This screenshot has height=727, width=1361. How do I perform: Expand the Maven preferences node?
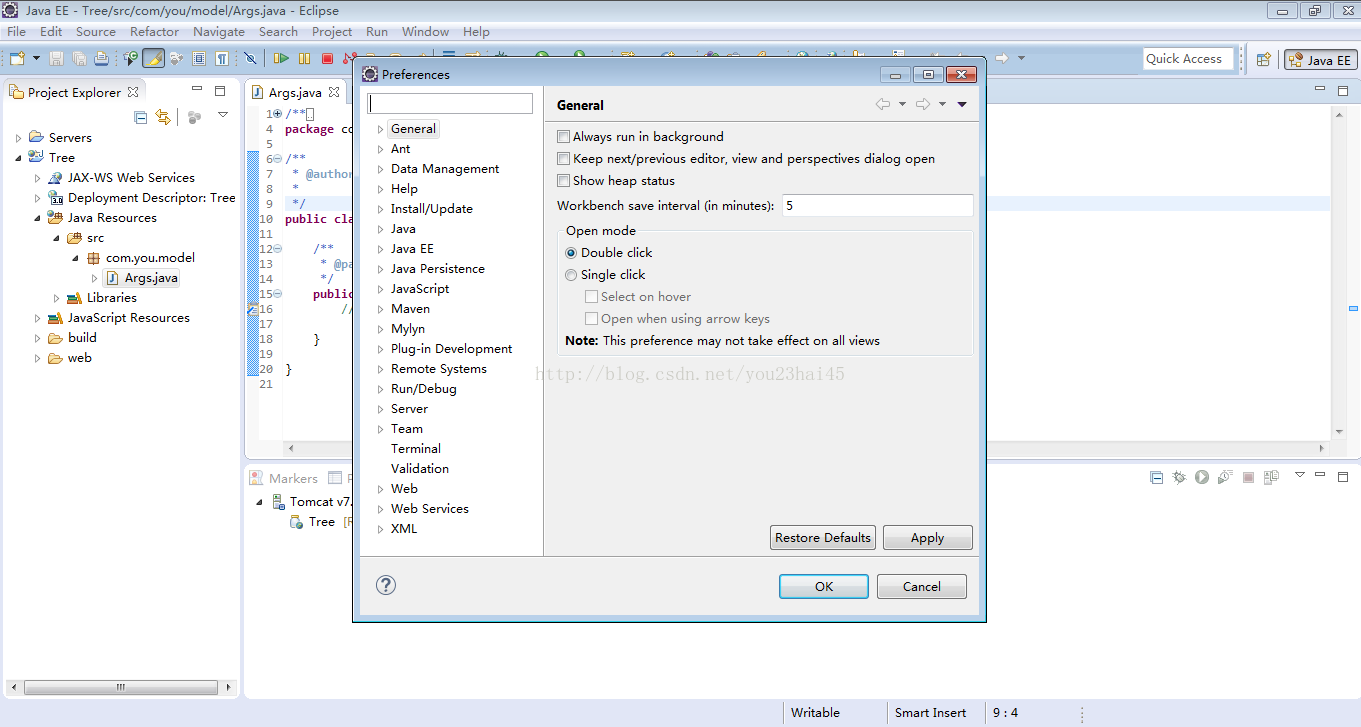point(380,309)
